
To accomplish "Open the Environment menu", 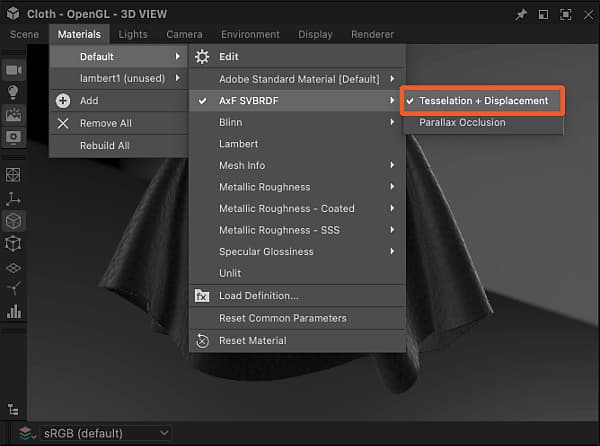I will [250, 34].
